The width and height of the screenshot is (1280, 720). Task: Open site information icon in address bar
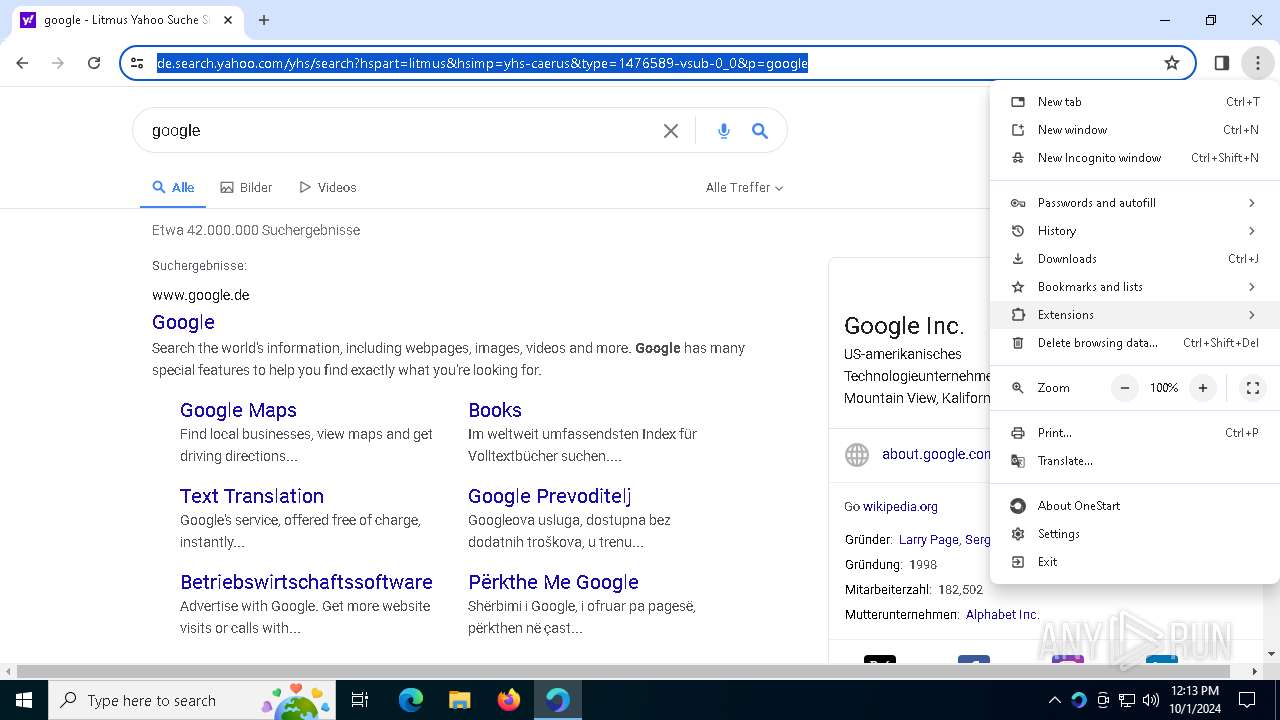coord(137,63)
